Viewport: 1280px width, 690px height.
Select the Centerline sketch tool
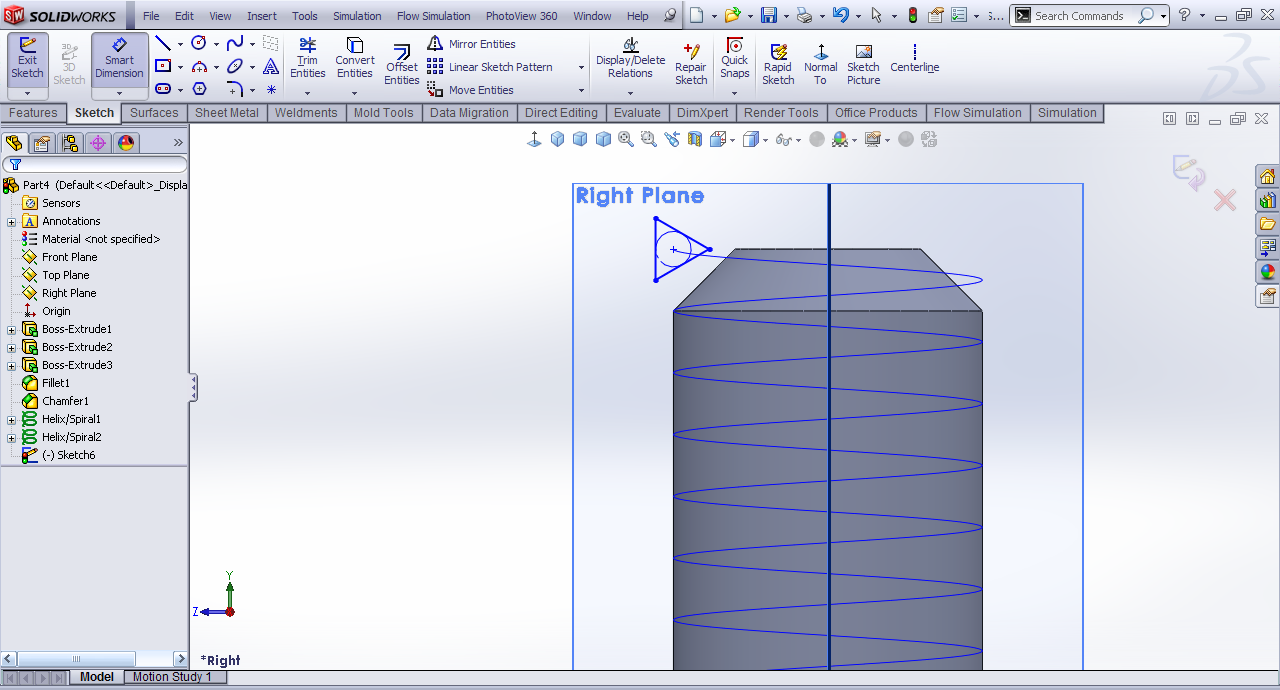pyautogui.click(x=914, y=58)
